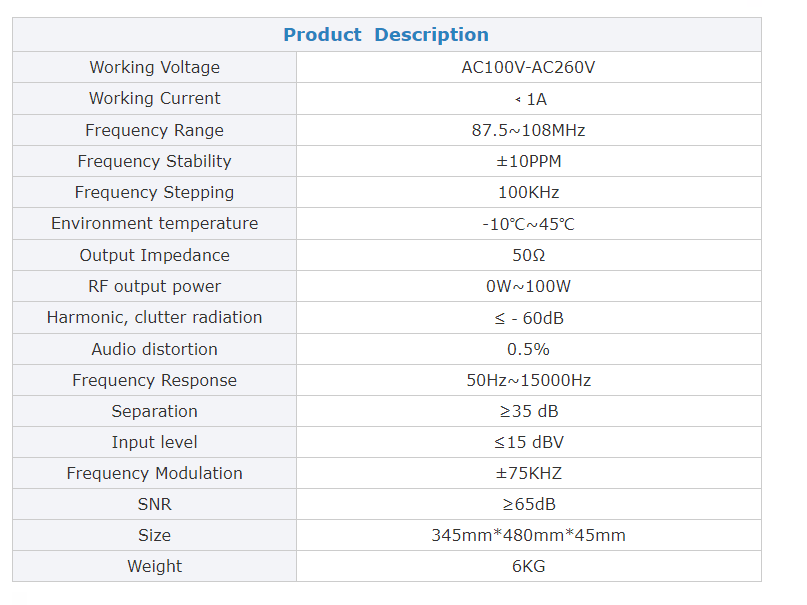Select the ±10PPM value cell

(x=528, y=161)
